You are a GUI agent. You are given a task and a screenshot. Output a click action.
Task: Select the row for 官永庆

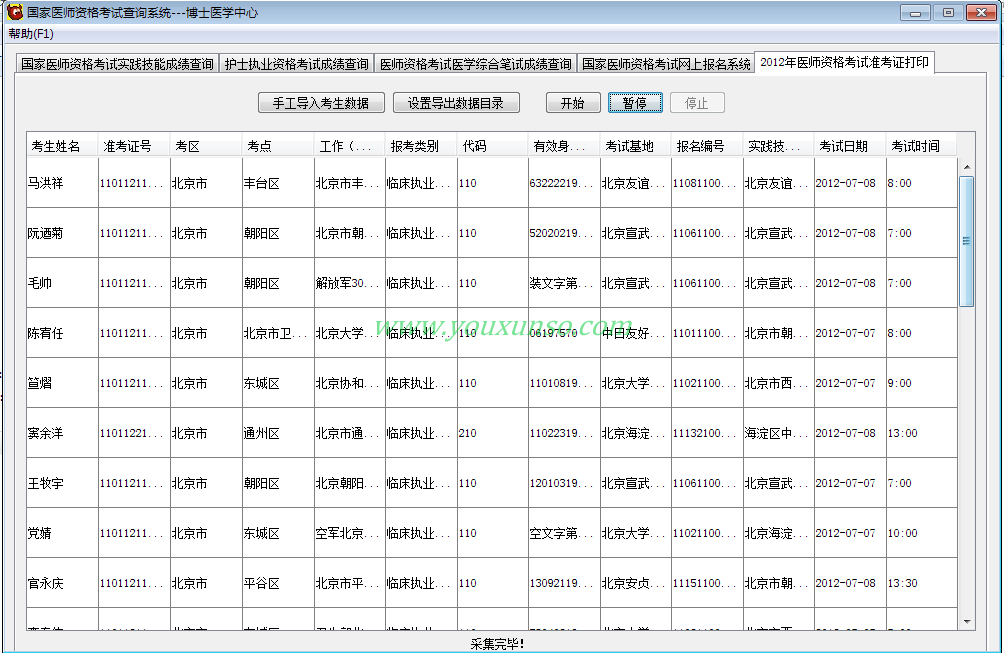point(492,583)
